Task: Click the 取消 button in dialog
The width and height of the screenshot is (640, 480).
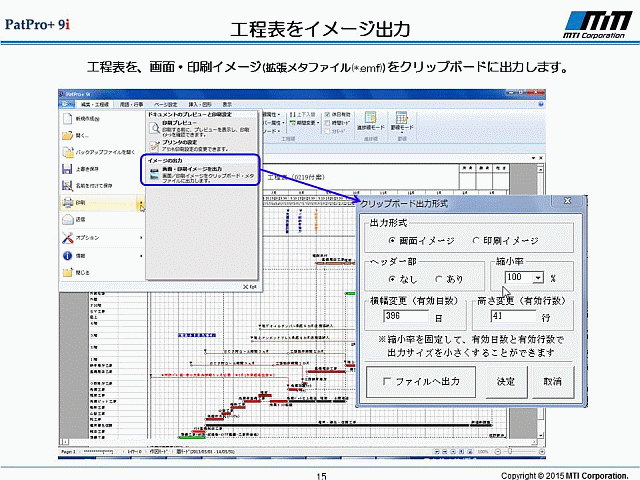Action: click(553, 382)
